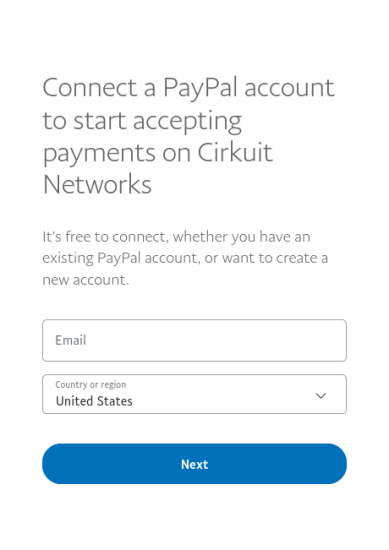The image size is (389, 550).
Task: Click the word 'PayPal' in the heading
Action: click(201, 88)
